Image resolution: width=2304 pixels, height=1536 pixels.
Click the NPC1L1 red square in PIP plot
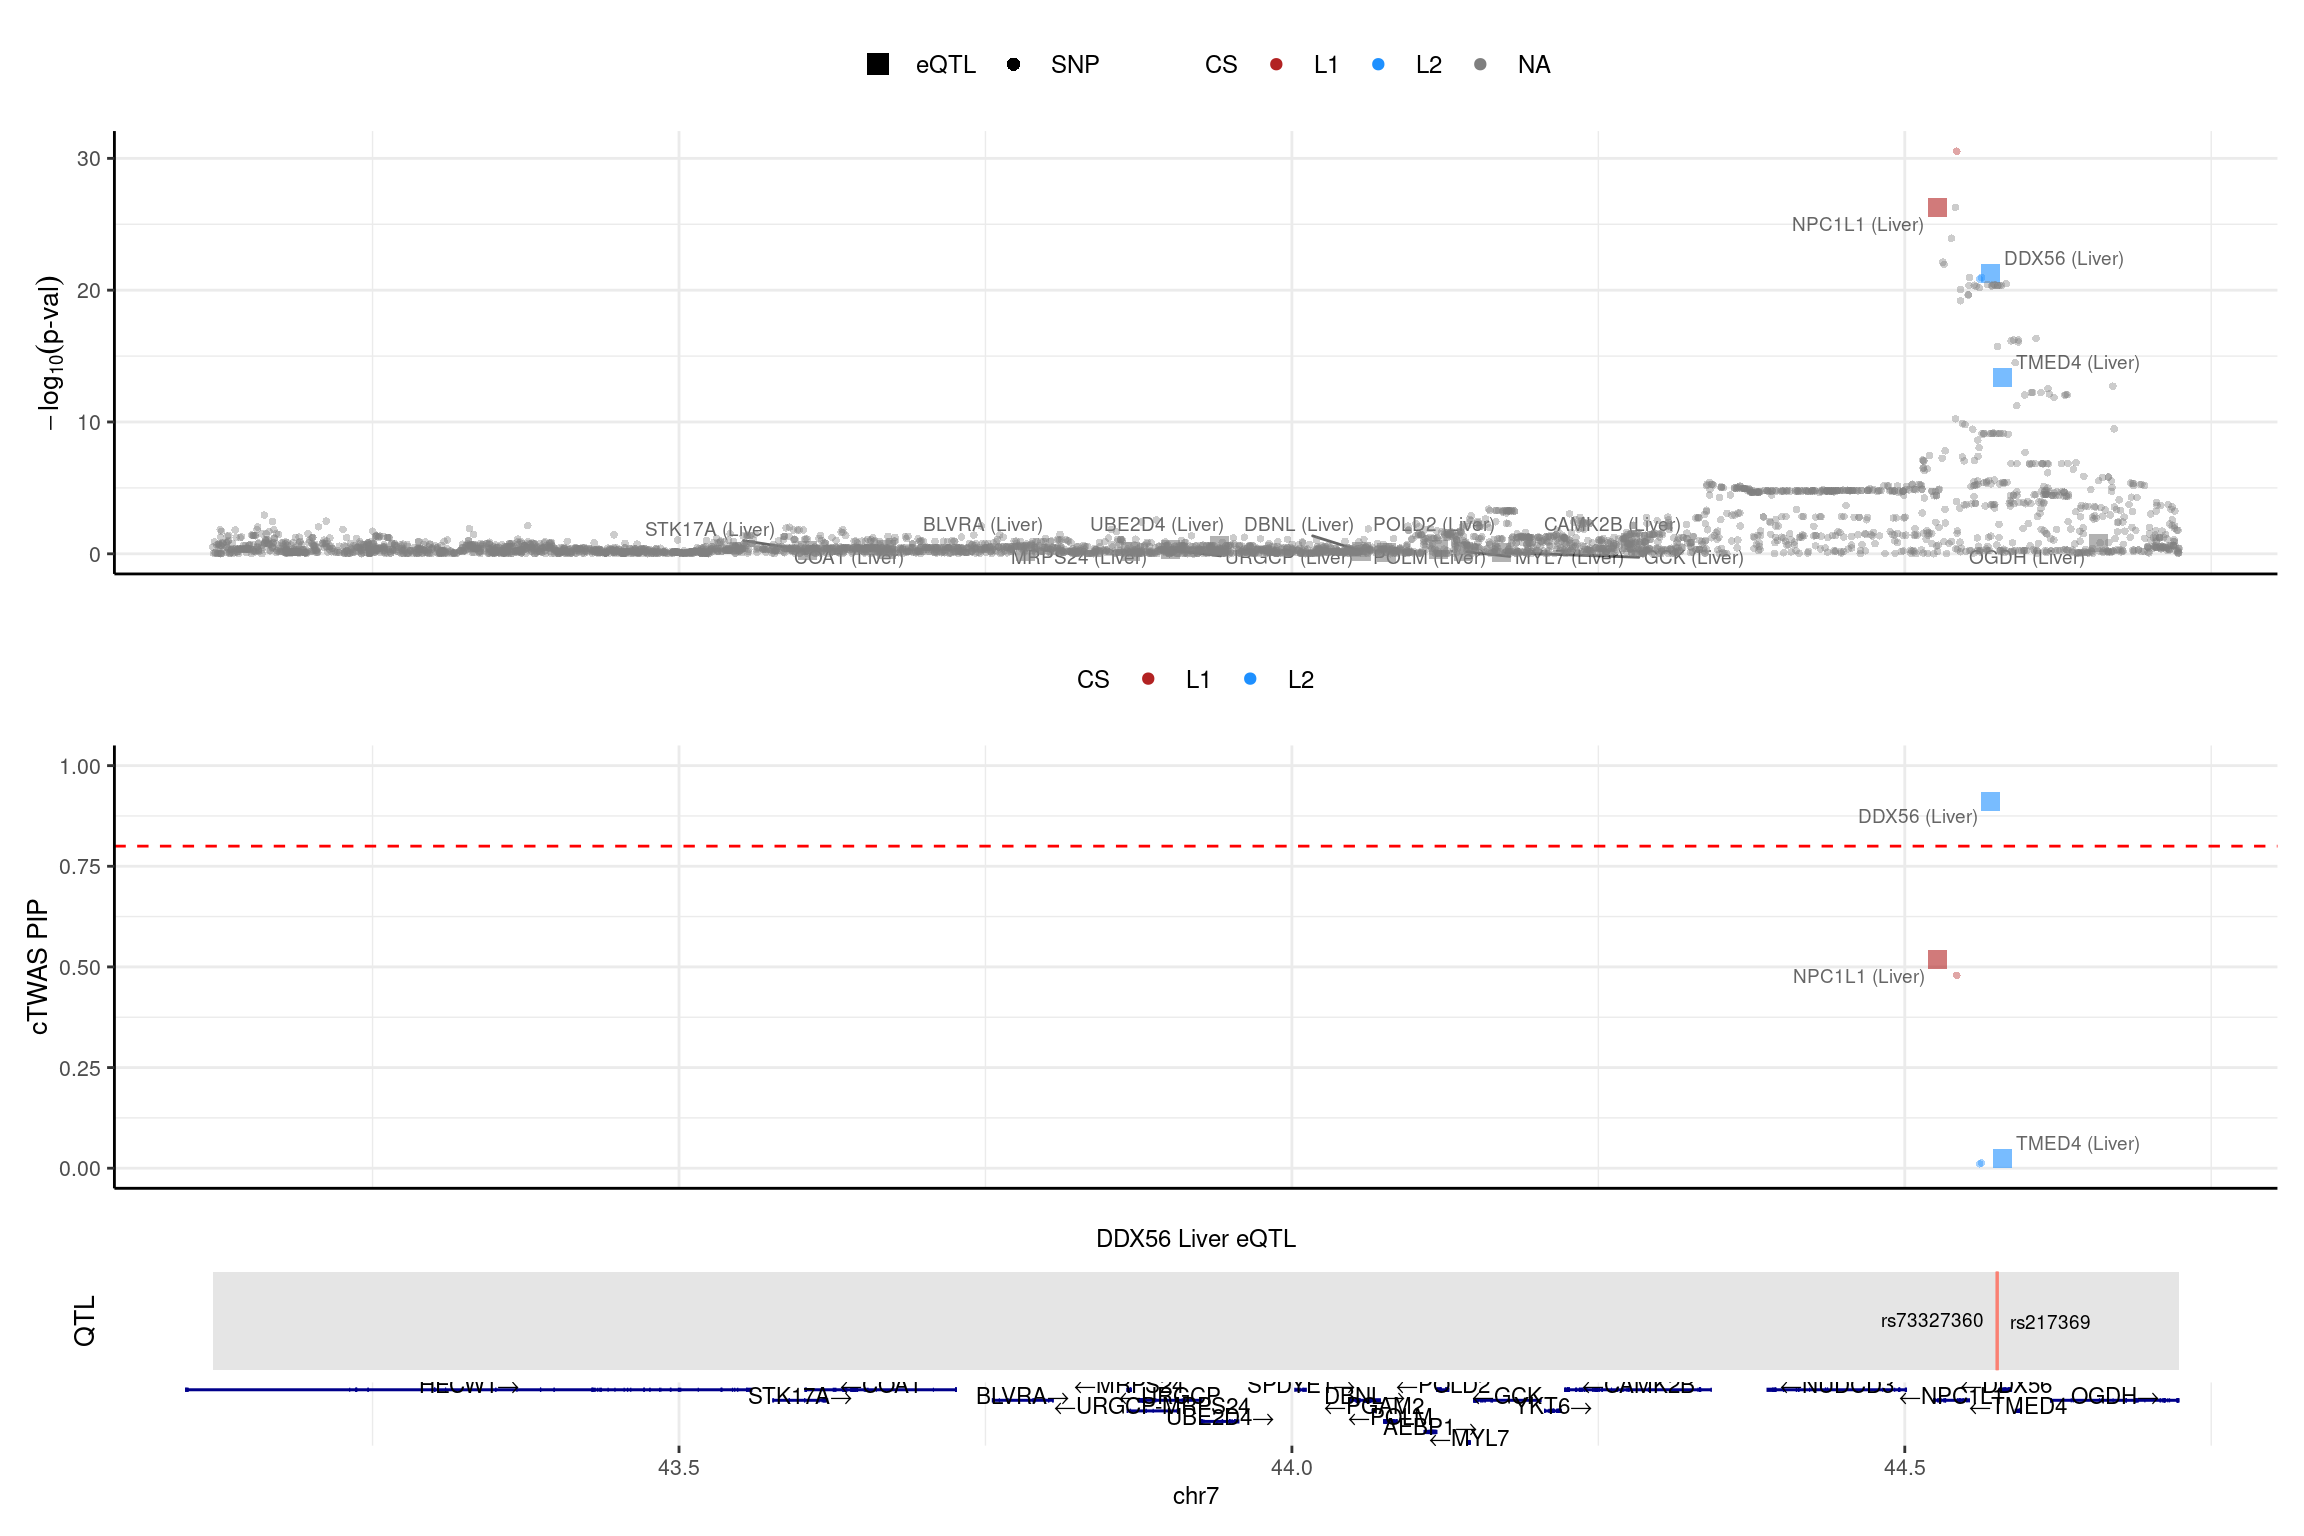pyautogui.click(x=1937, y=959)
